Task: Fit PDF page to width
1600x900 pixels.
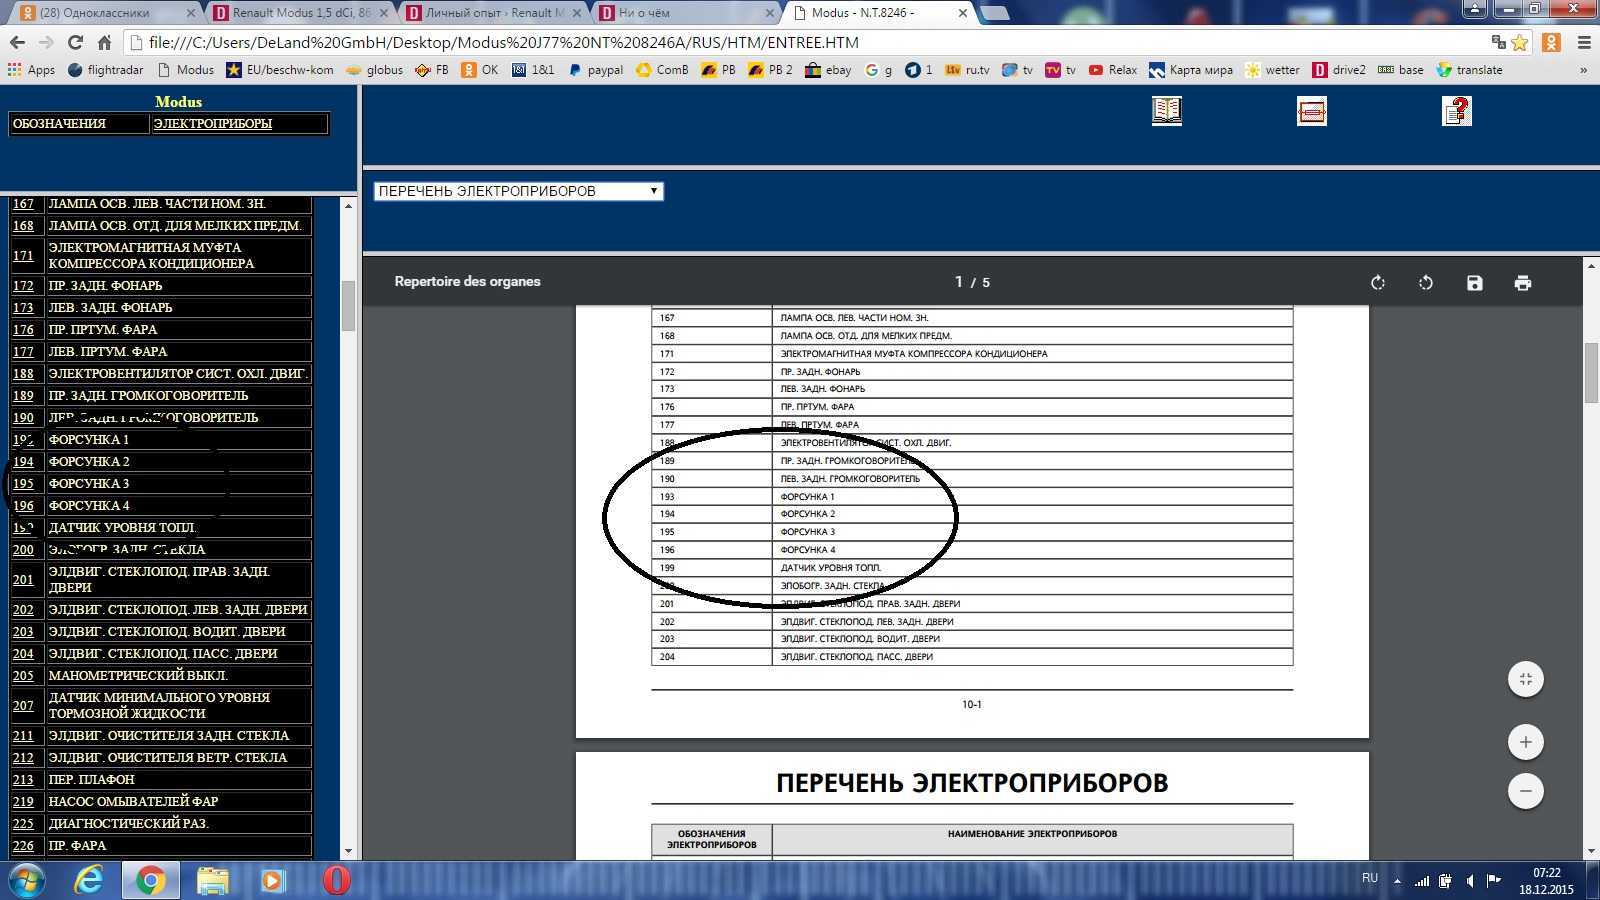Action: pyautogui.click(x=1526, y=679)
